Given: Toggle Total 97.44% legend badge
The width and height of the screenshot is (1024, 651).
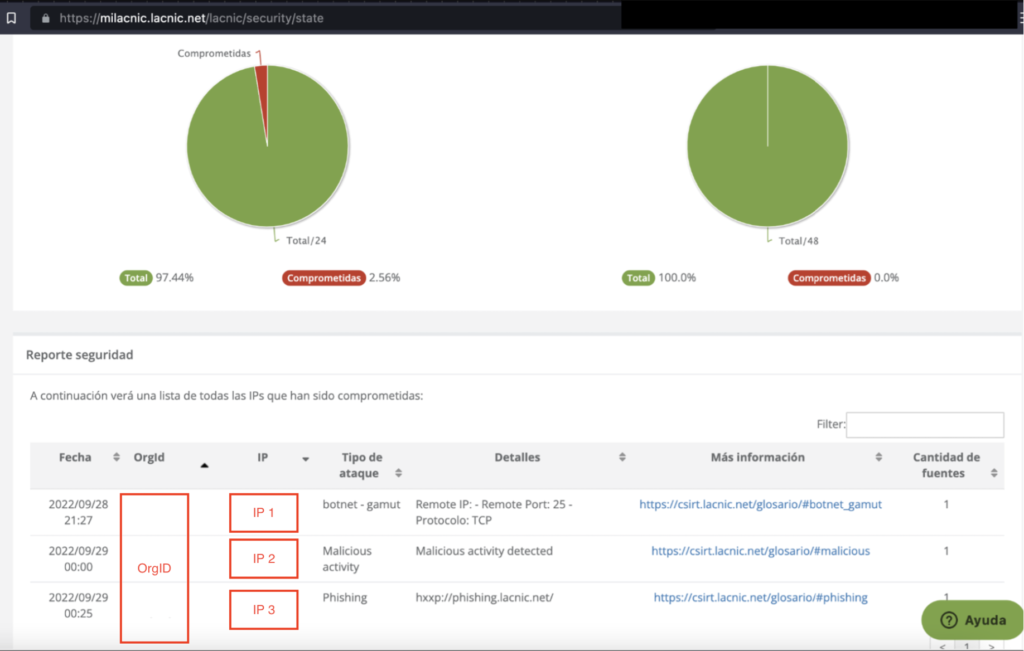Looking at the screenshot, I should click(135, 278).
